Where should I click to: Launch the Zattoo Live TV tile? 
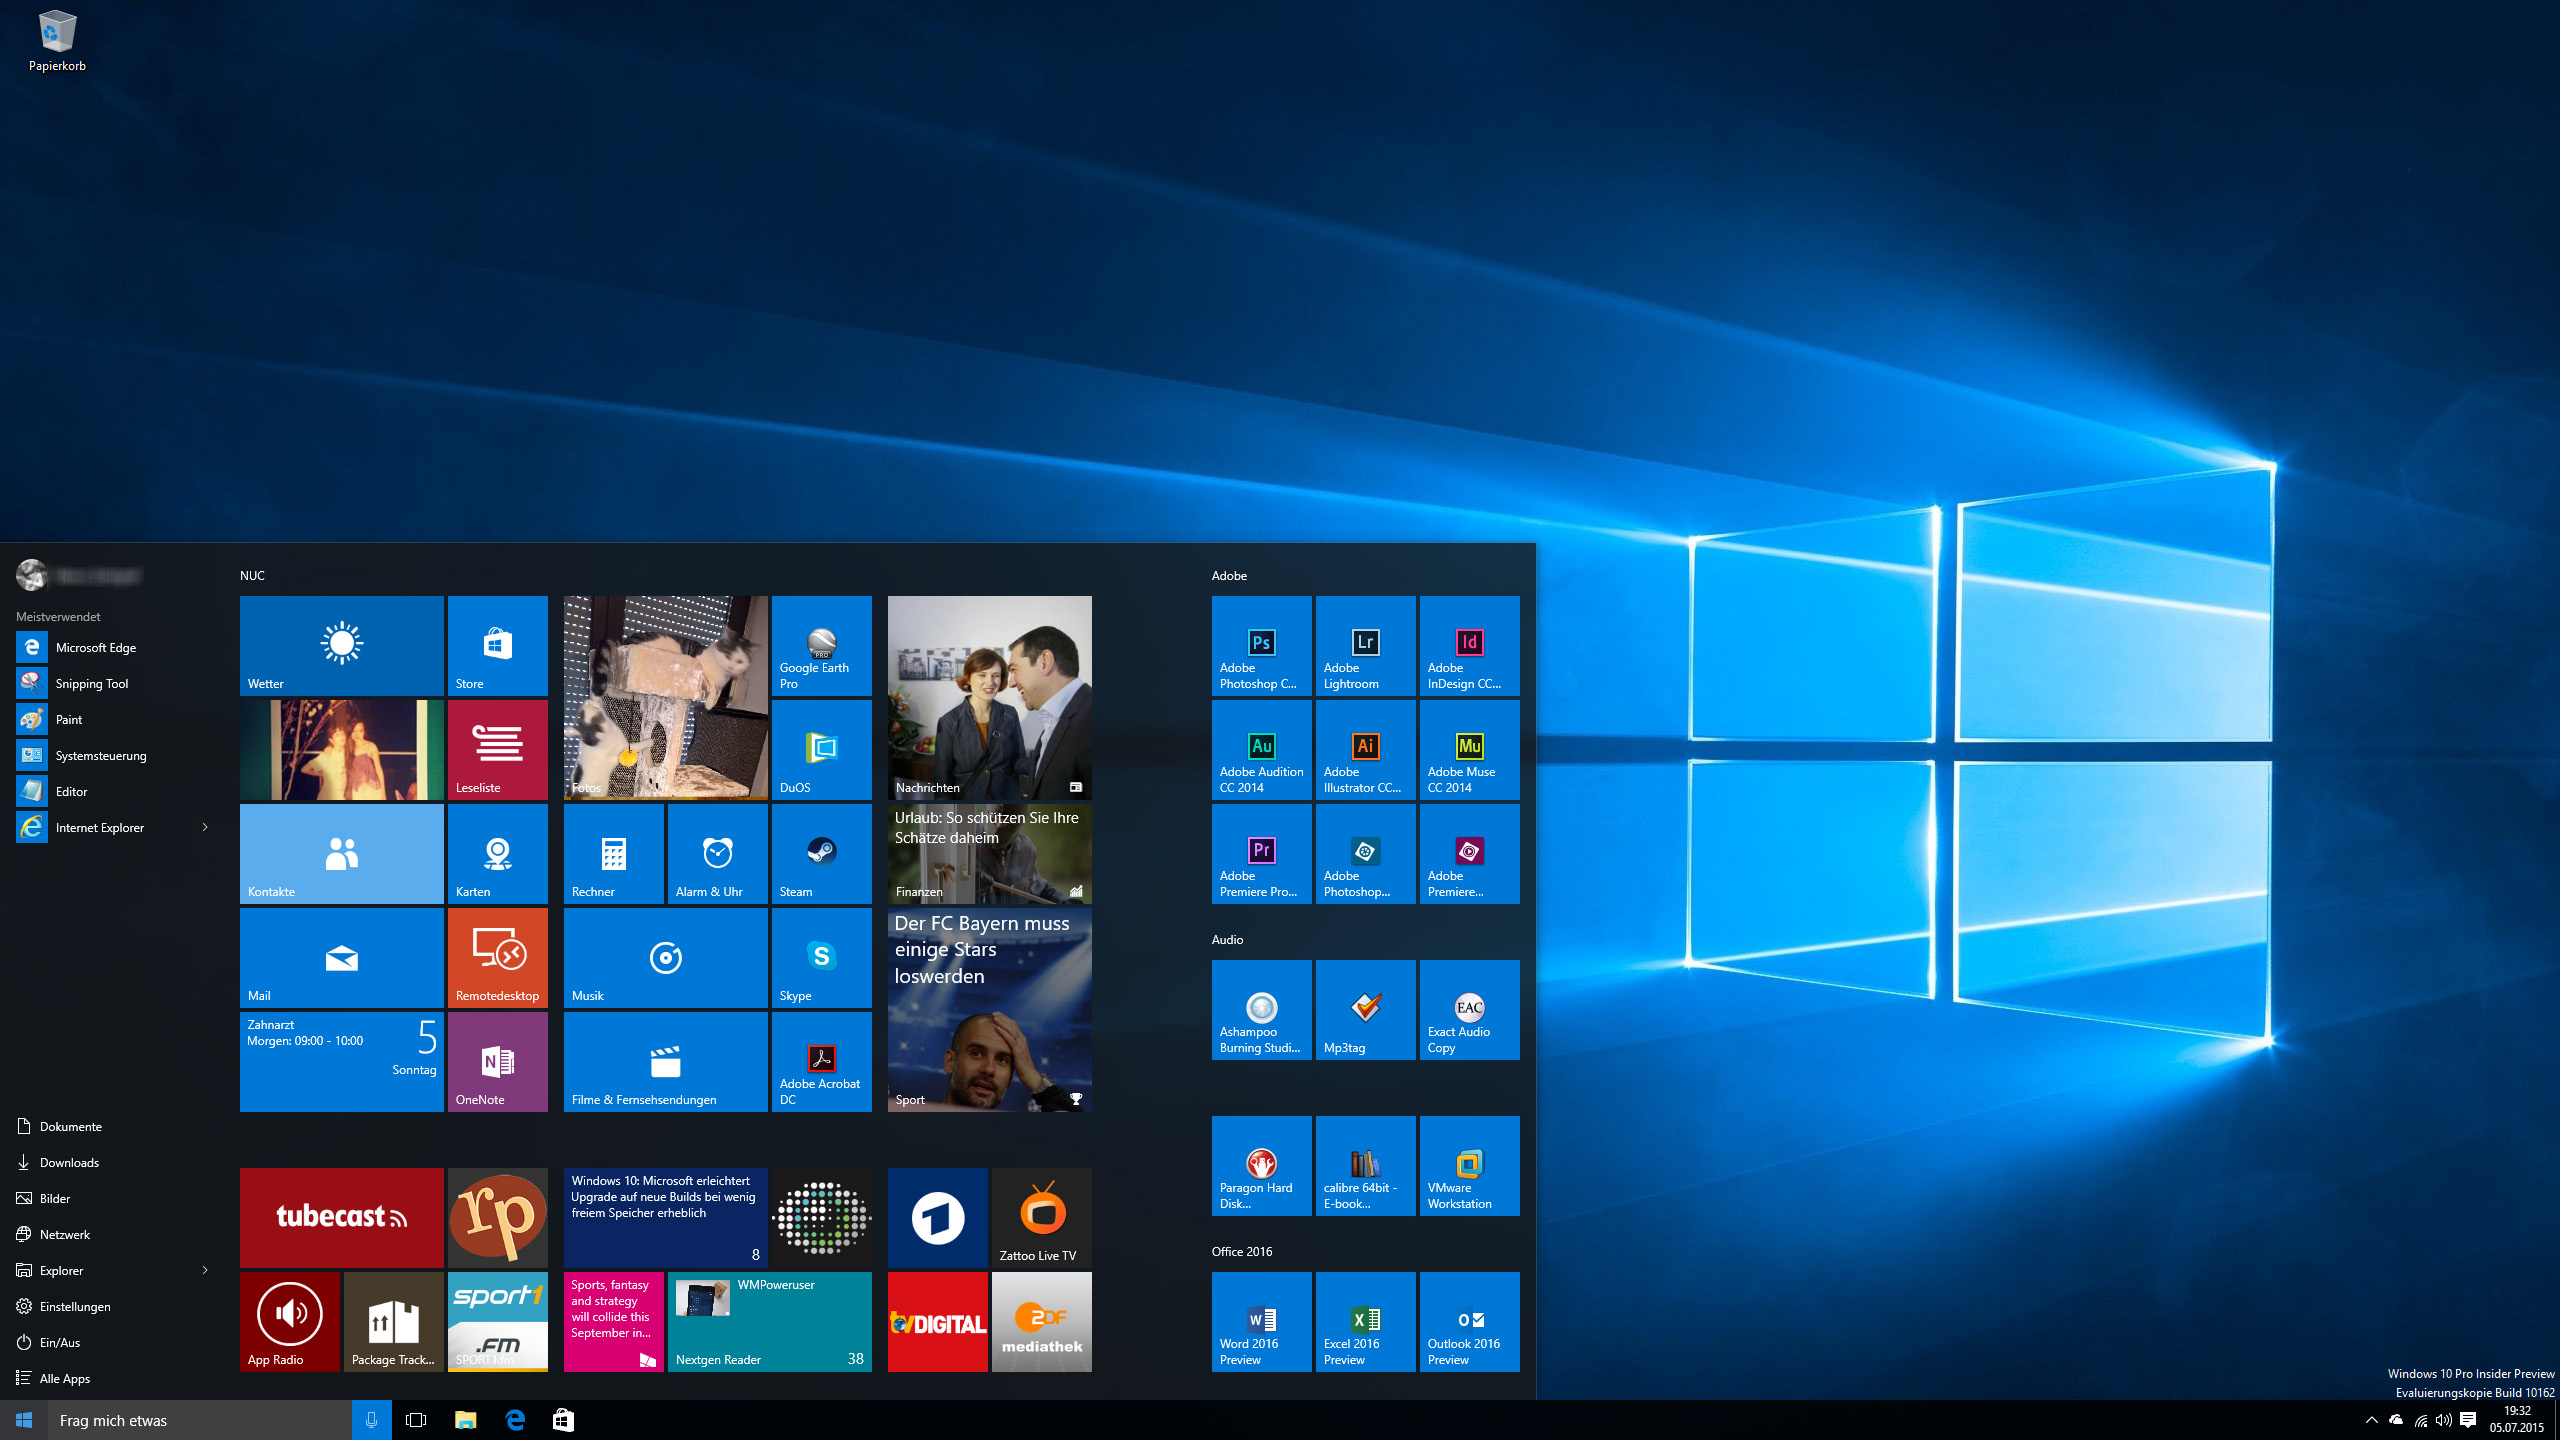(x=1041, y=1218)
